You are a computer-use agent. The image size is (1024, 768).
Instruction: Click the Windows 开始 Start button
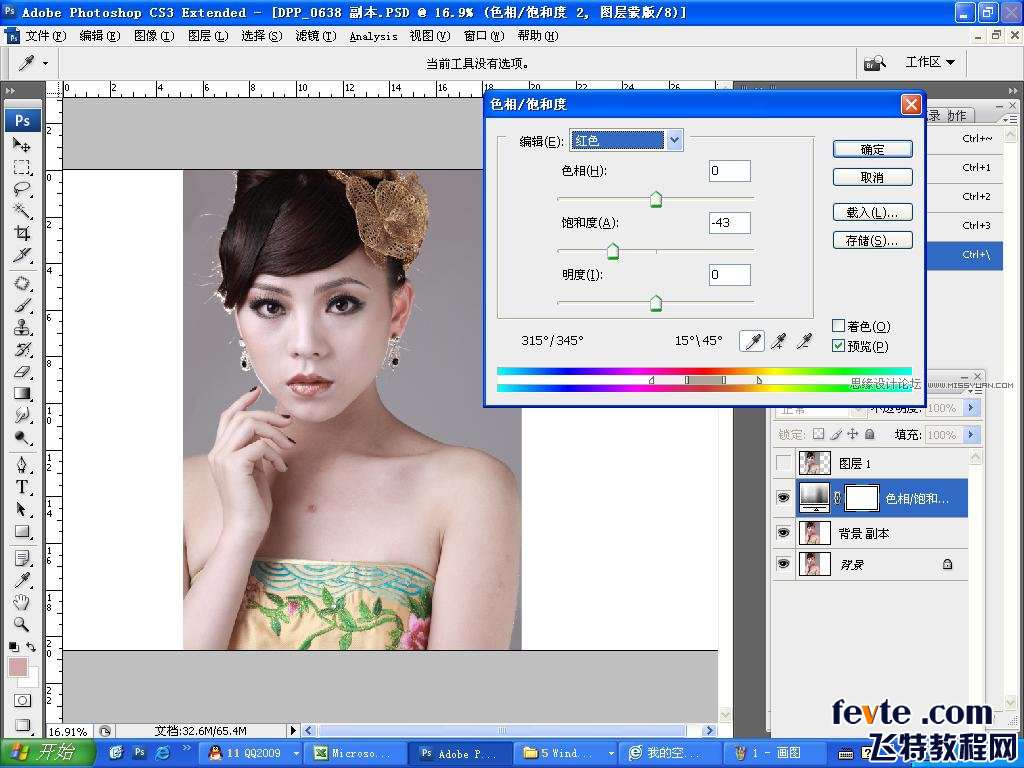point(47,753)
